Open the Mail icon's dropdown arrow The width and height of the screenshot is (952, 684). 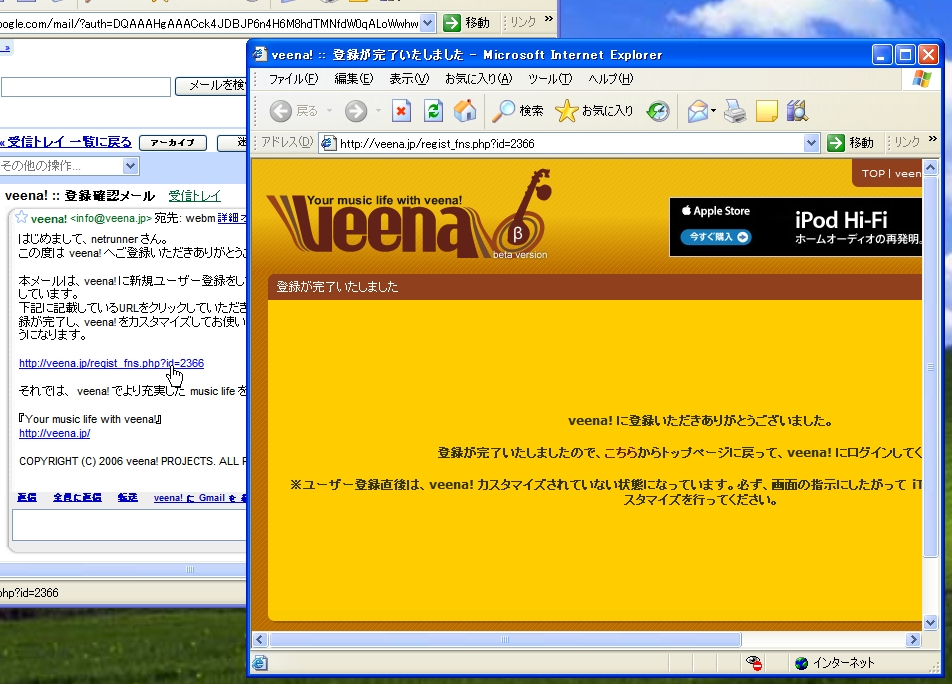coord(713,111)
